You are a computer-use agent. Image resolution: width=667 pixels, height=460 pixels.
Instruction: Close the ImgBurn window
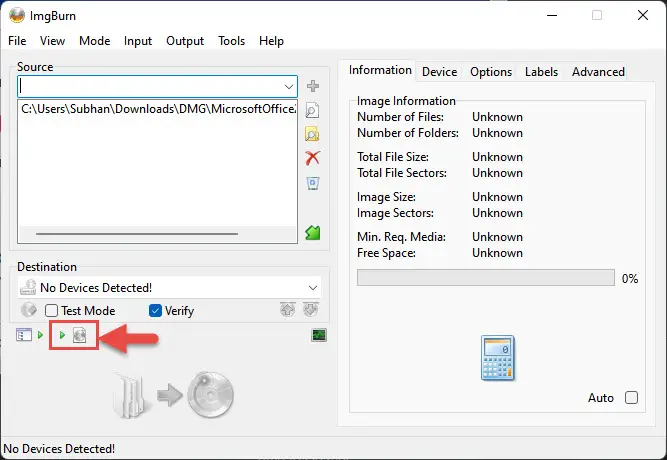point(643,15)
